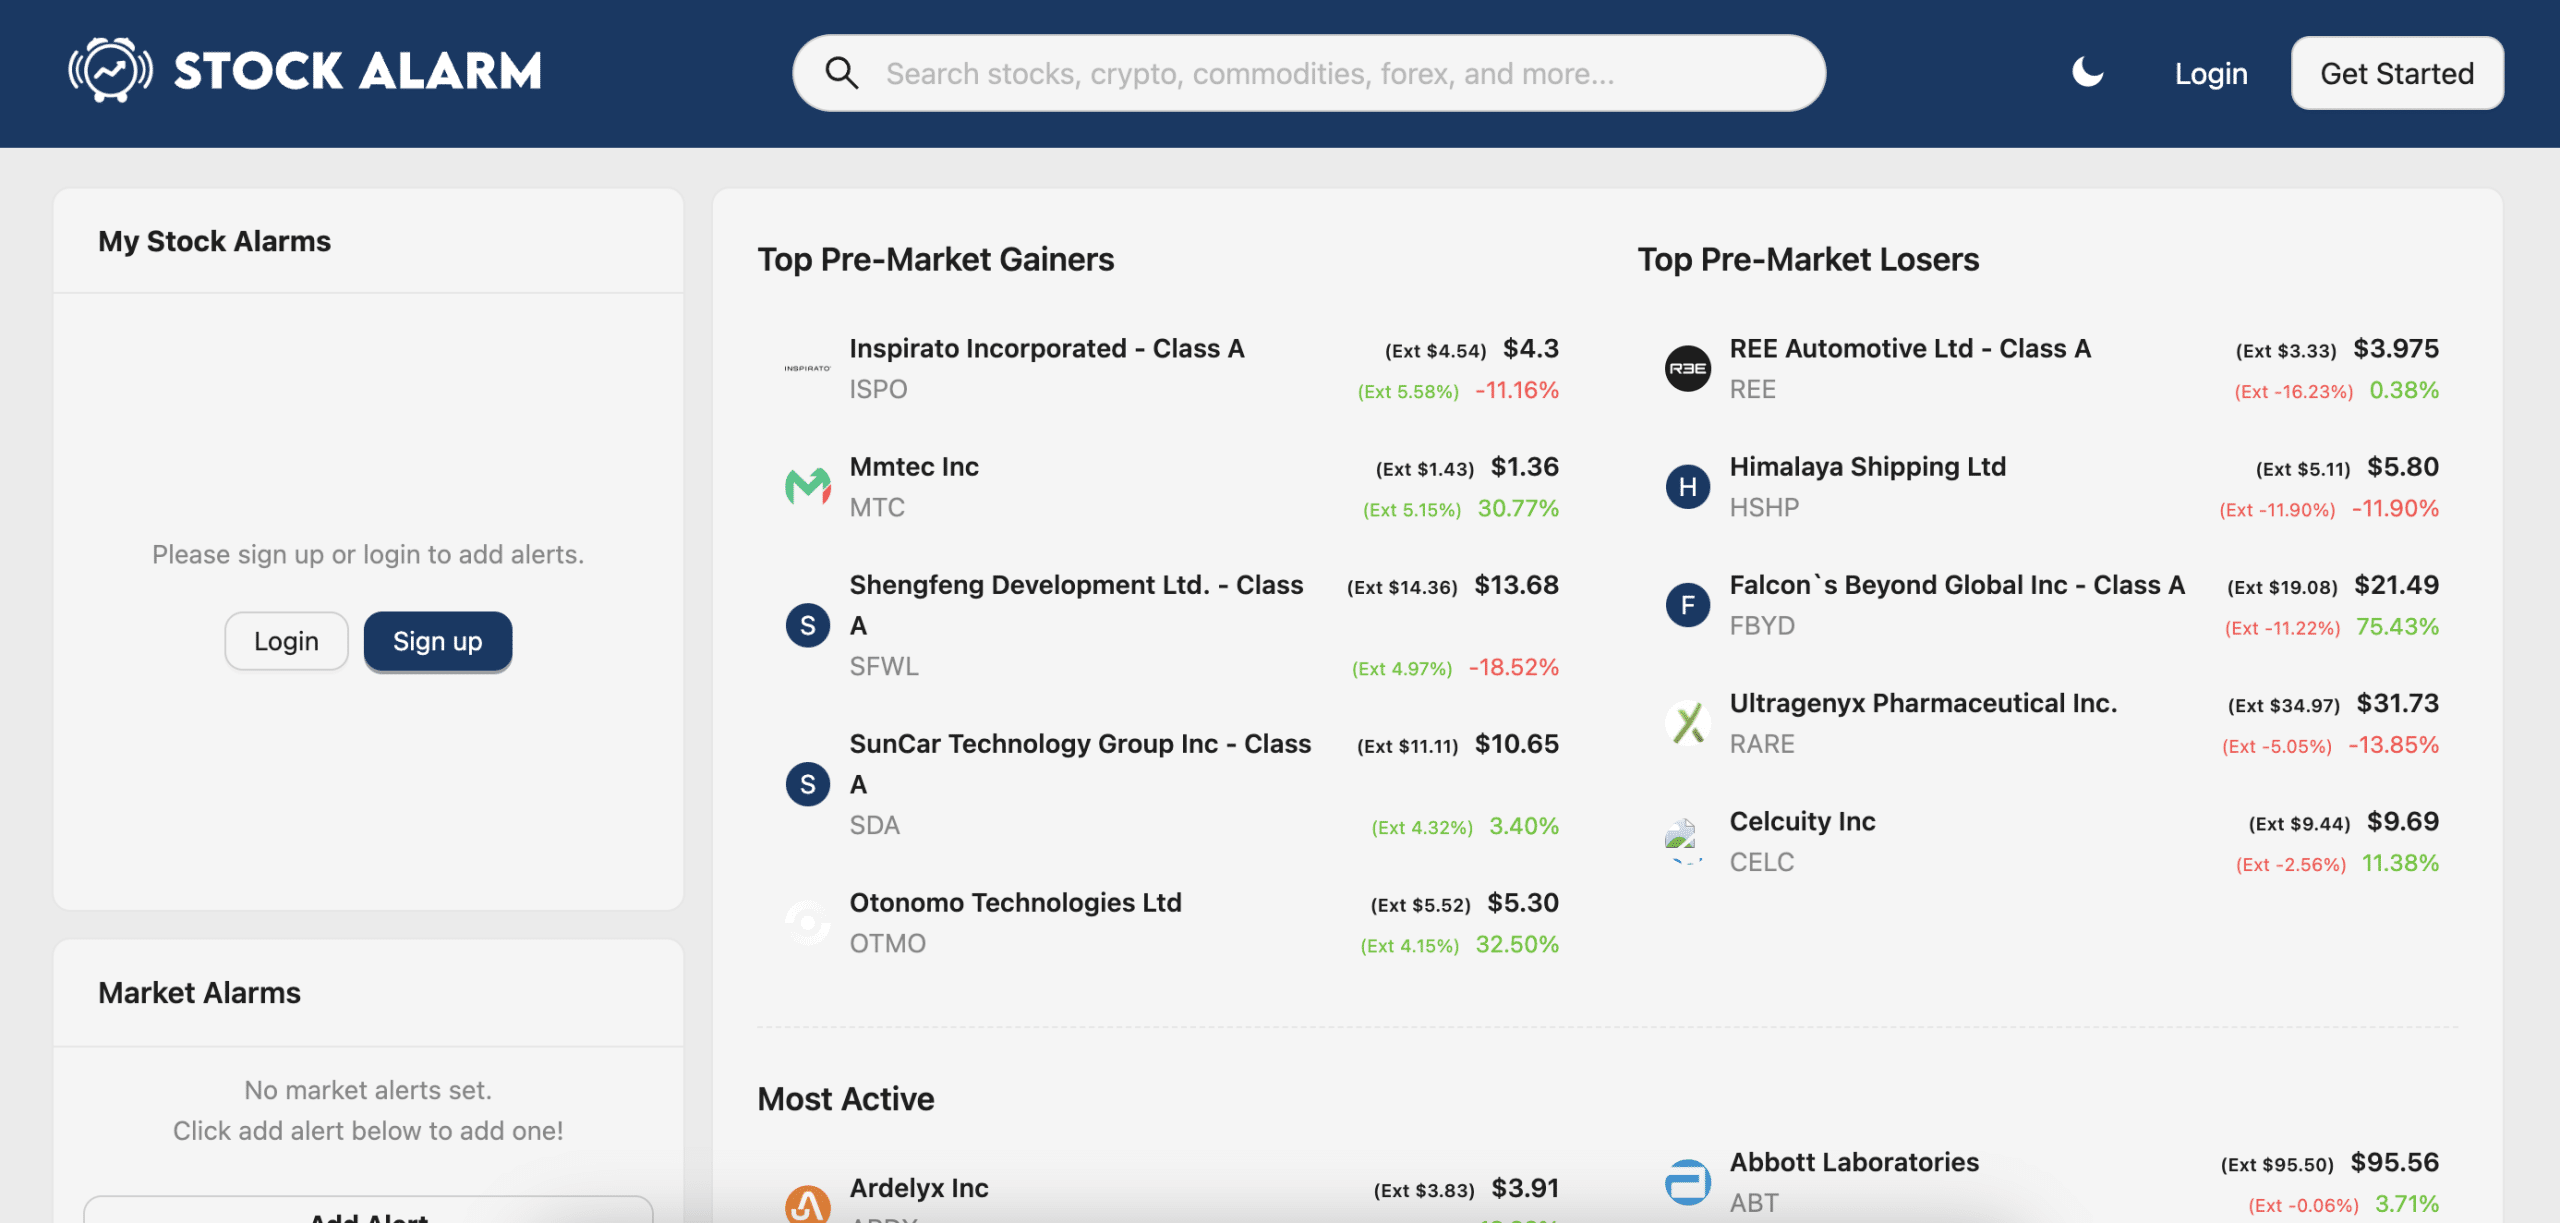Open Himalaya Shipping Ltd listing
This screenshot has height=1223, width=2560.
click(x=1867, y=467)
